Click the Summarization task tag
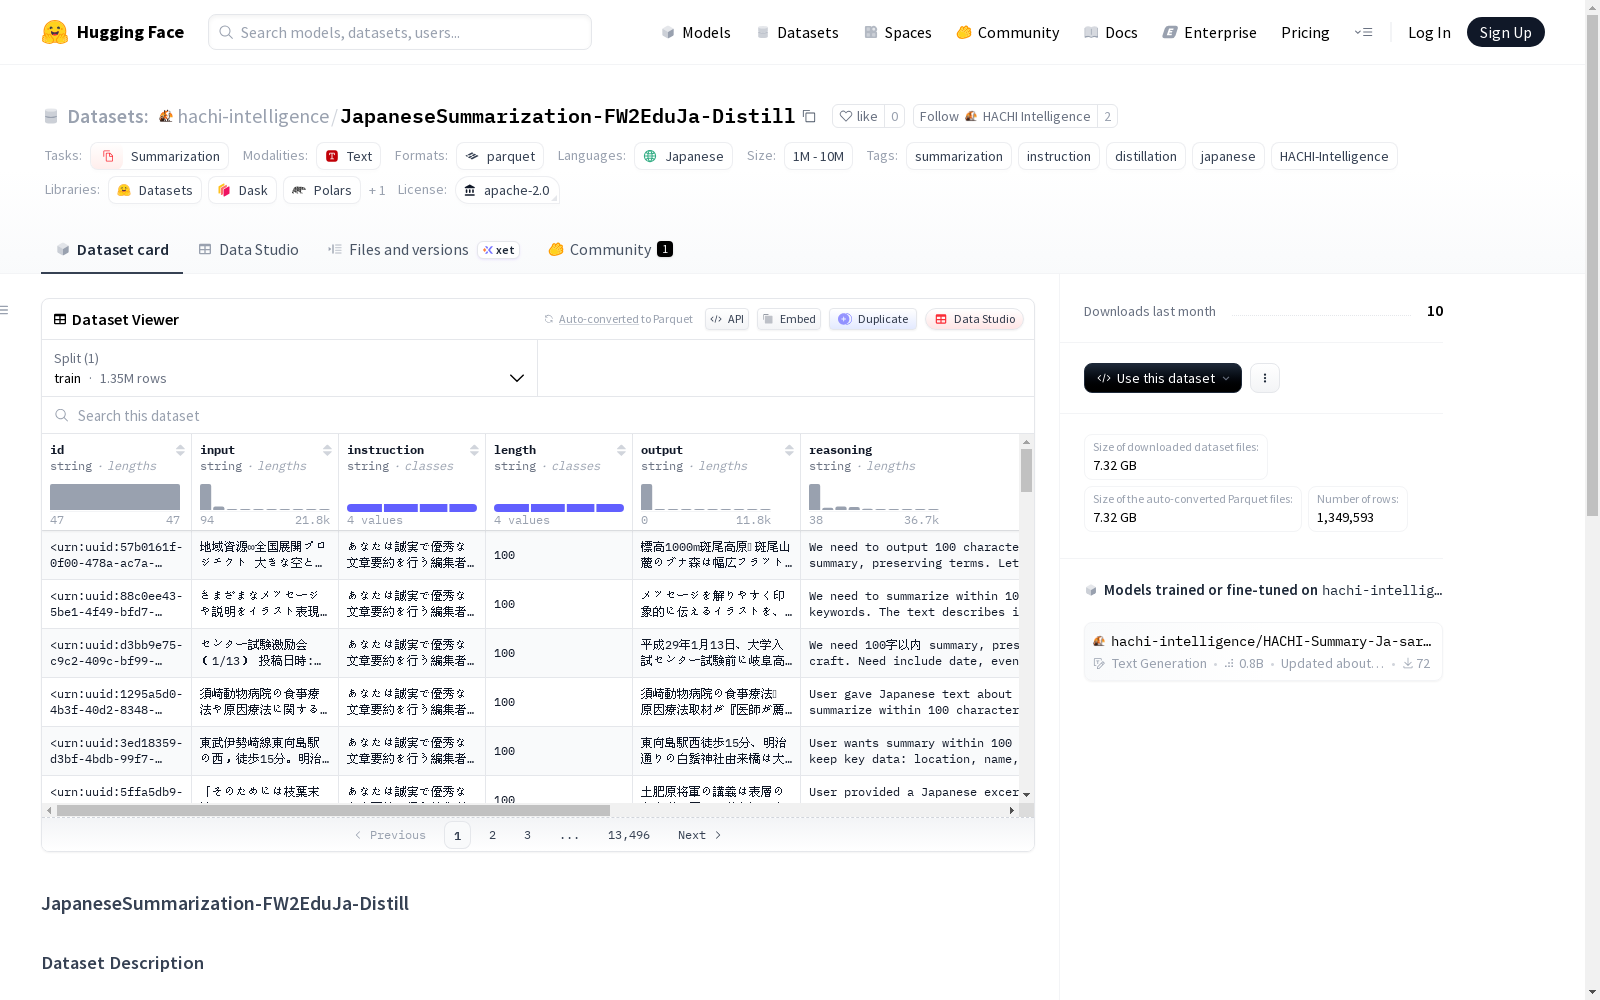This screenshot has width=1600, height=1000. tap(160, 156)
